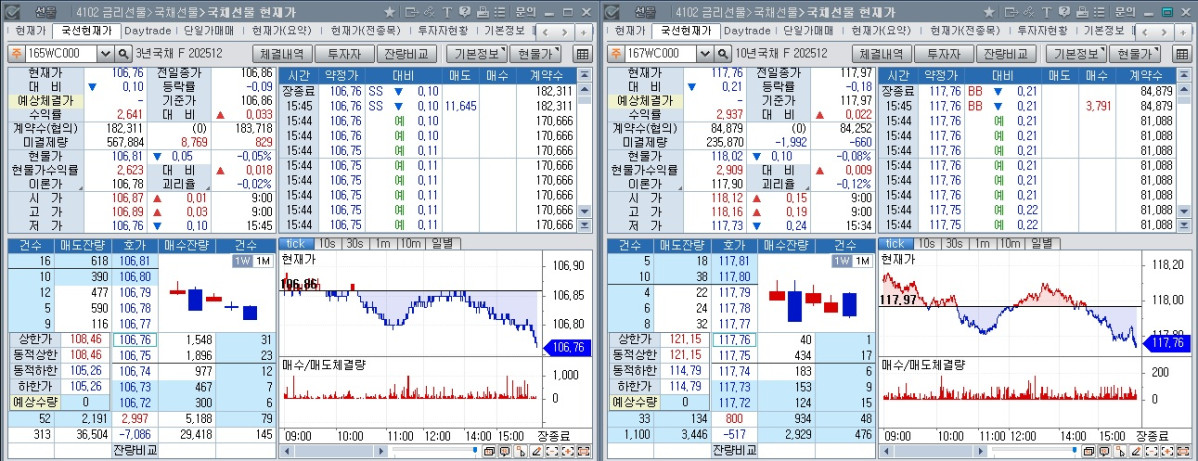Open the 기본정보 dropdown button in the 3년국채 window
Image resolution: width=1198 pixels, height=461 pixels.
point(477,54)
